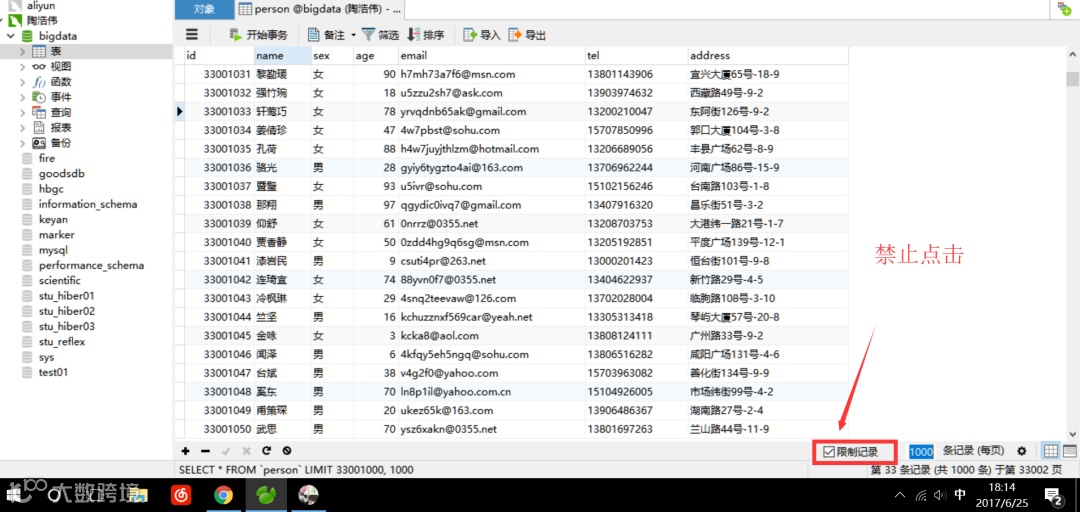Screen dimensions: 1080x512
Task: Select the person @bigdata tab
Action: 319,9
